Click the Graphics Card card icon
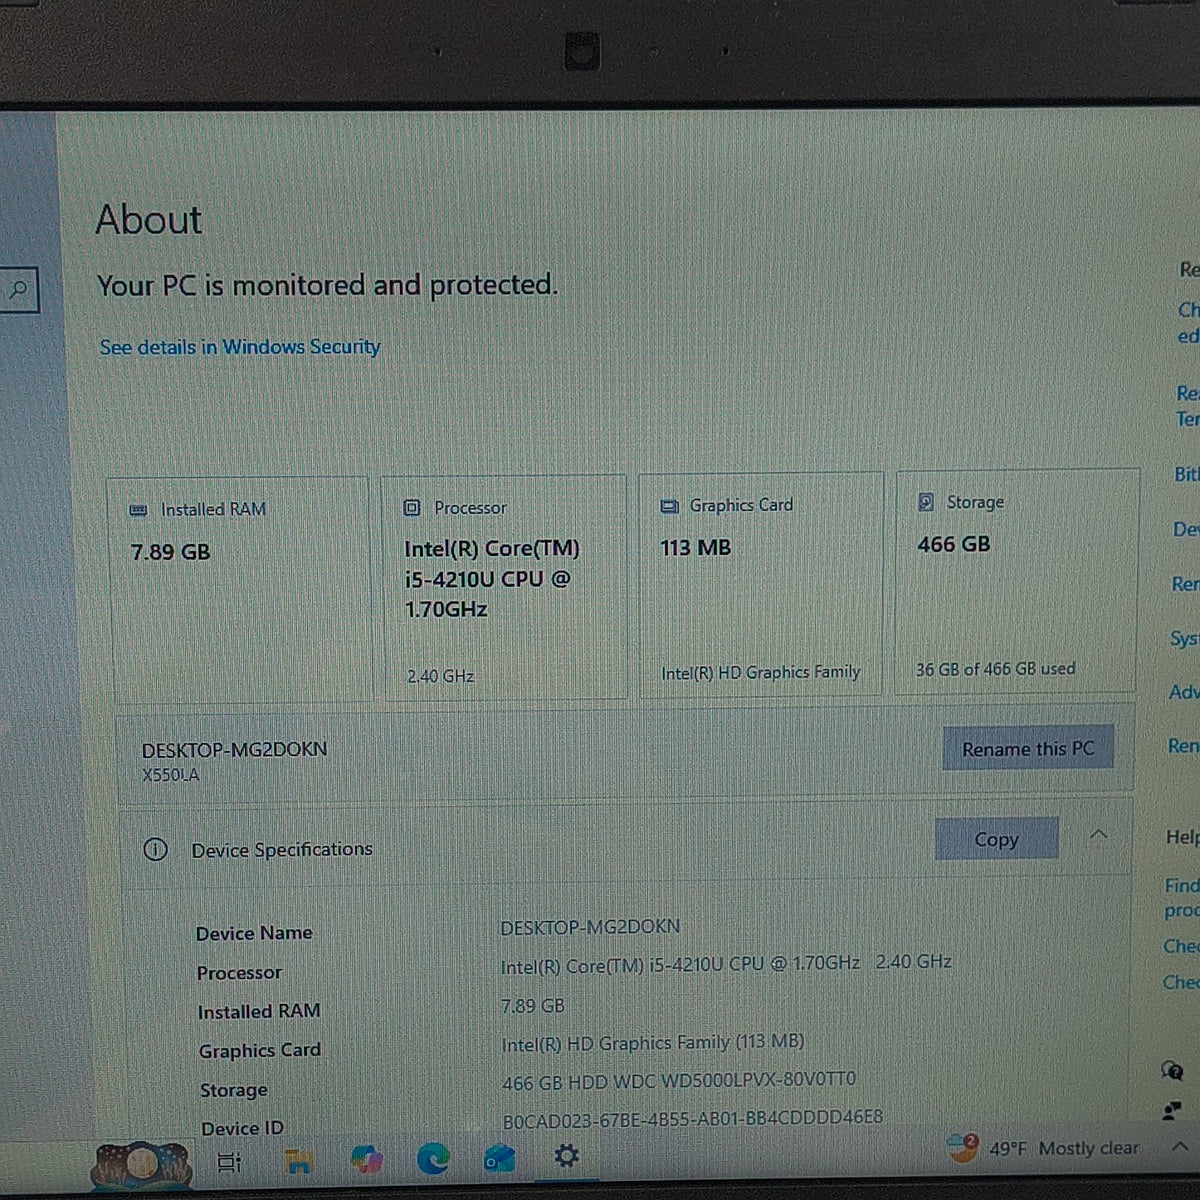Screen dimensions: 1200x1200 (670, 506)
